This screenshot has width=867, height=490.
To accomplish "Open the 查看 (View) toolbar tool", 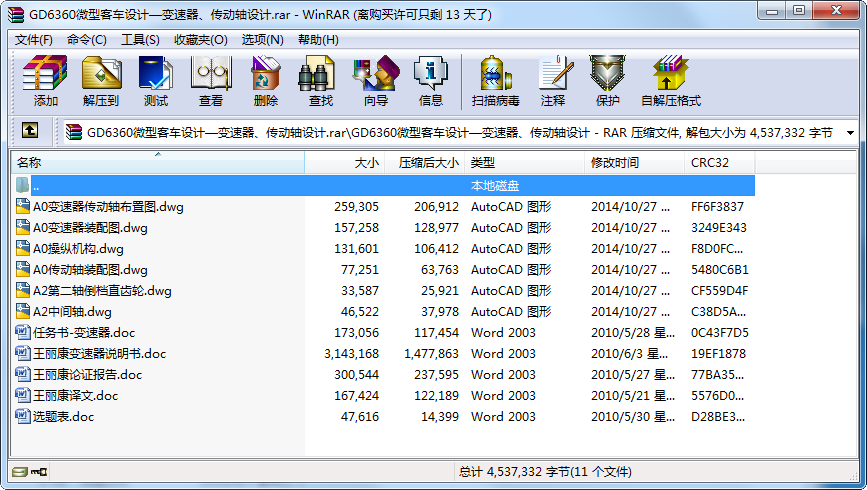I will coord(210,81).
